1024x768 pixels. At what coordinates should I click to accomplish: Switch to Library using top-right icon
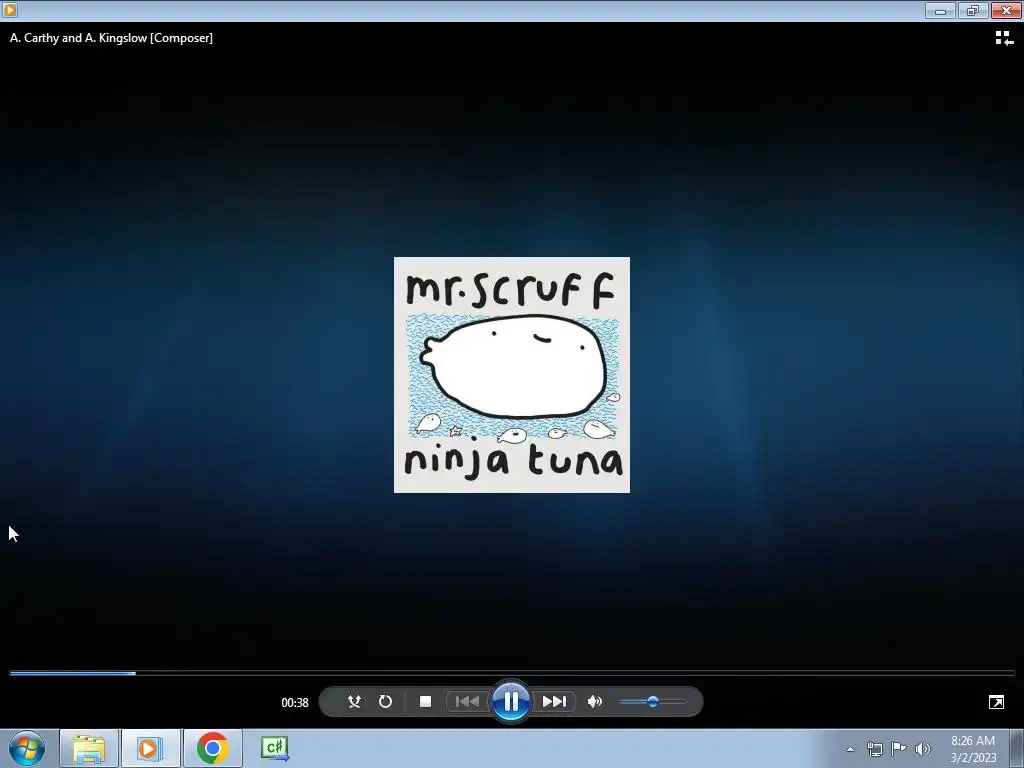pos(1004,39)
